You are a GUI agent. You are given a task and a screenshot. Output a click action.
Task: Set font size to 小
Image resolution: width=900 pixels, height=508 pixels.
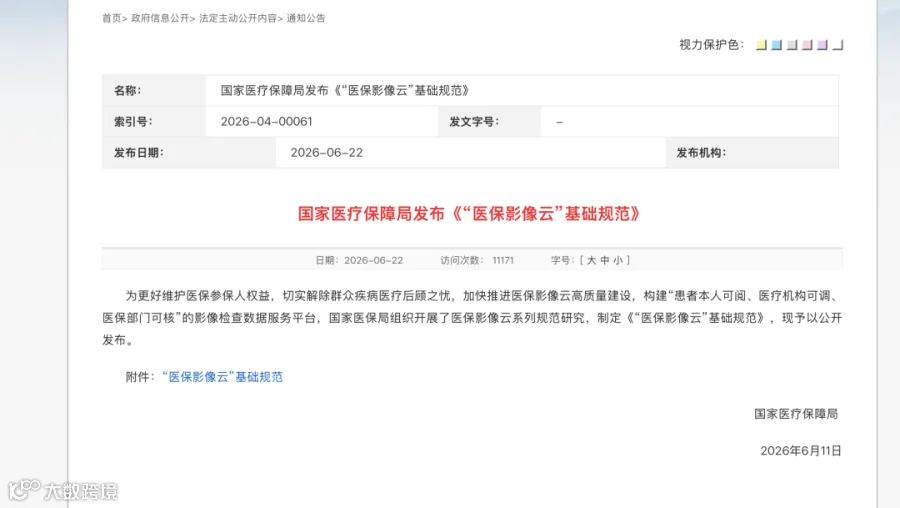click(618, 260)
